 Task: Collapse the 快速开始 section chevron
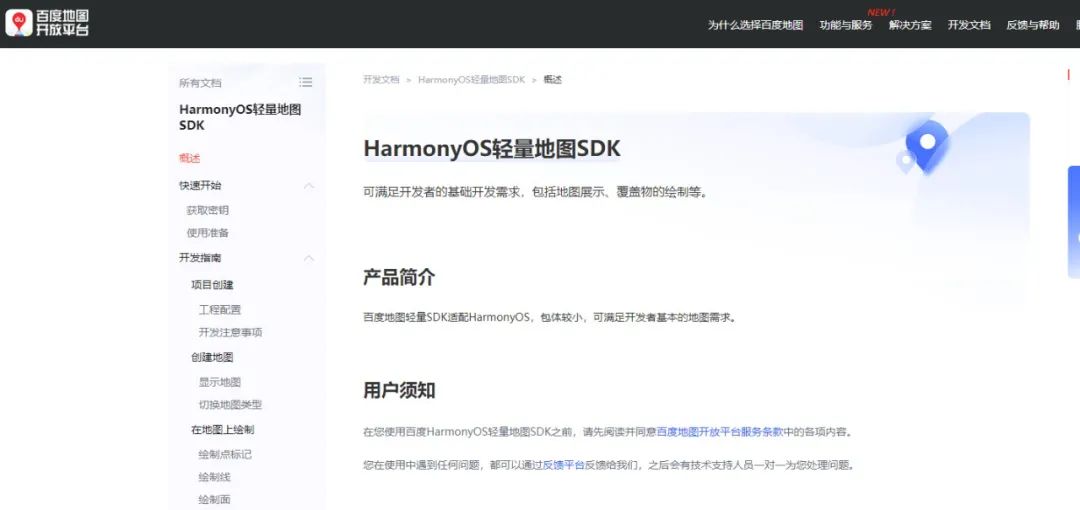pyautogui.click(x=309, y=185)
